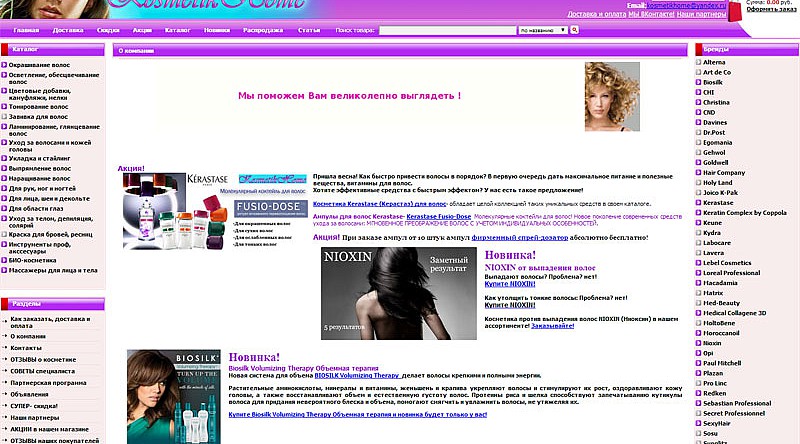Select the Loreal Professional brand

[x=730, y=272]
